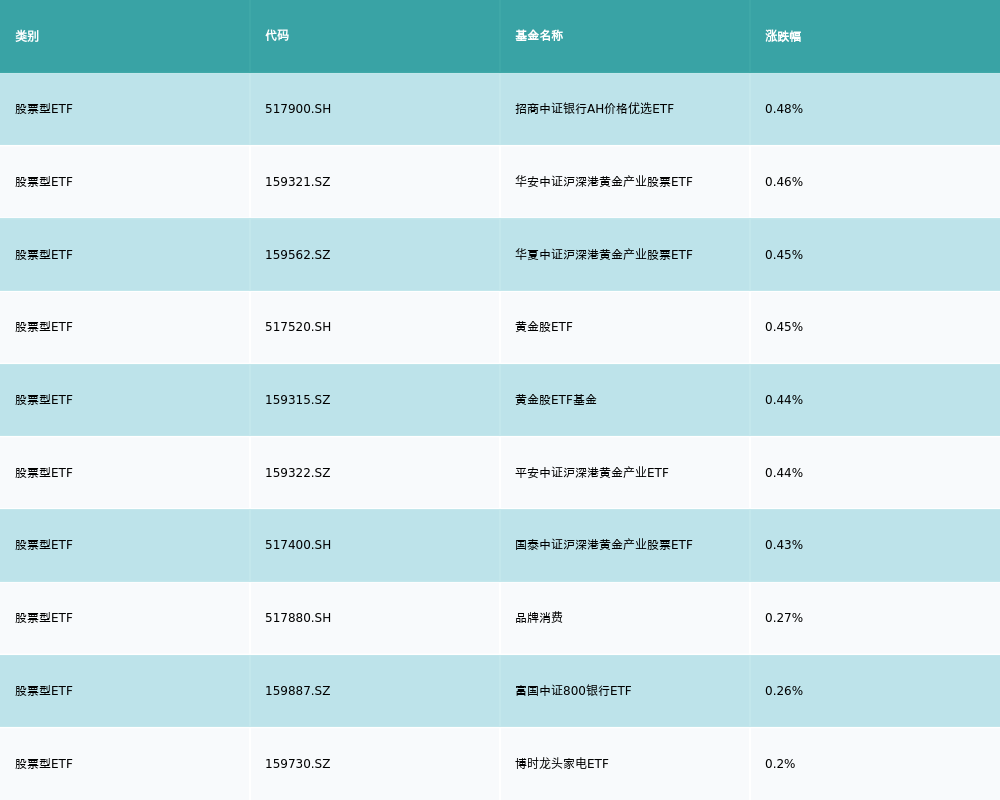Click fund name 华夏中证沪深港黄金产业股票ETF

(x=604, y=255)
